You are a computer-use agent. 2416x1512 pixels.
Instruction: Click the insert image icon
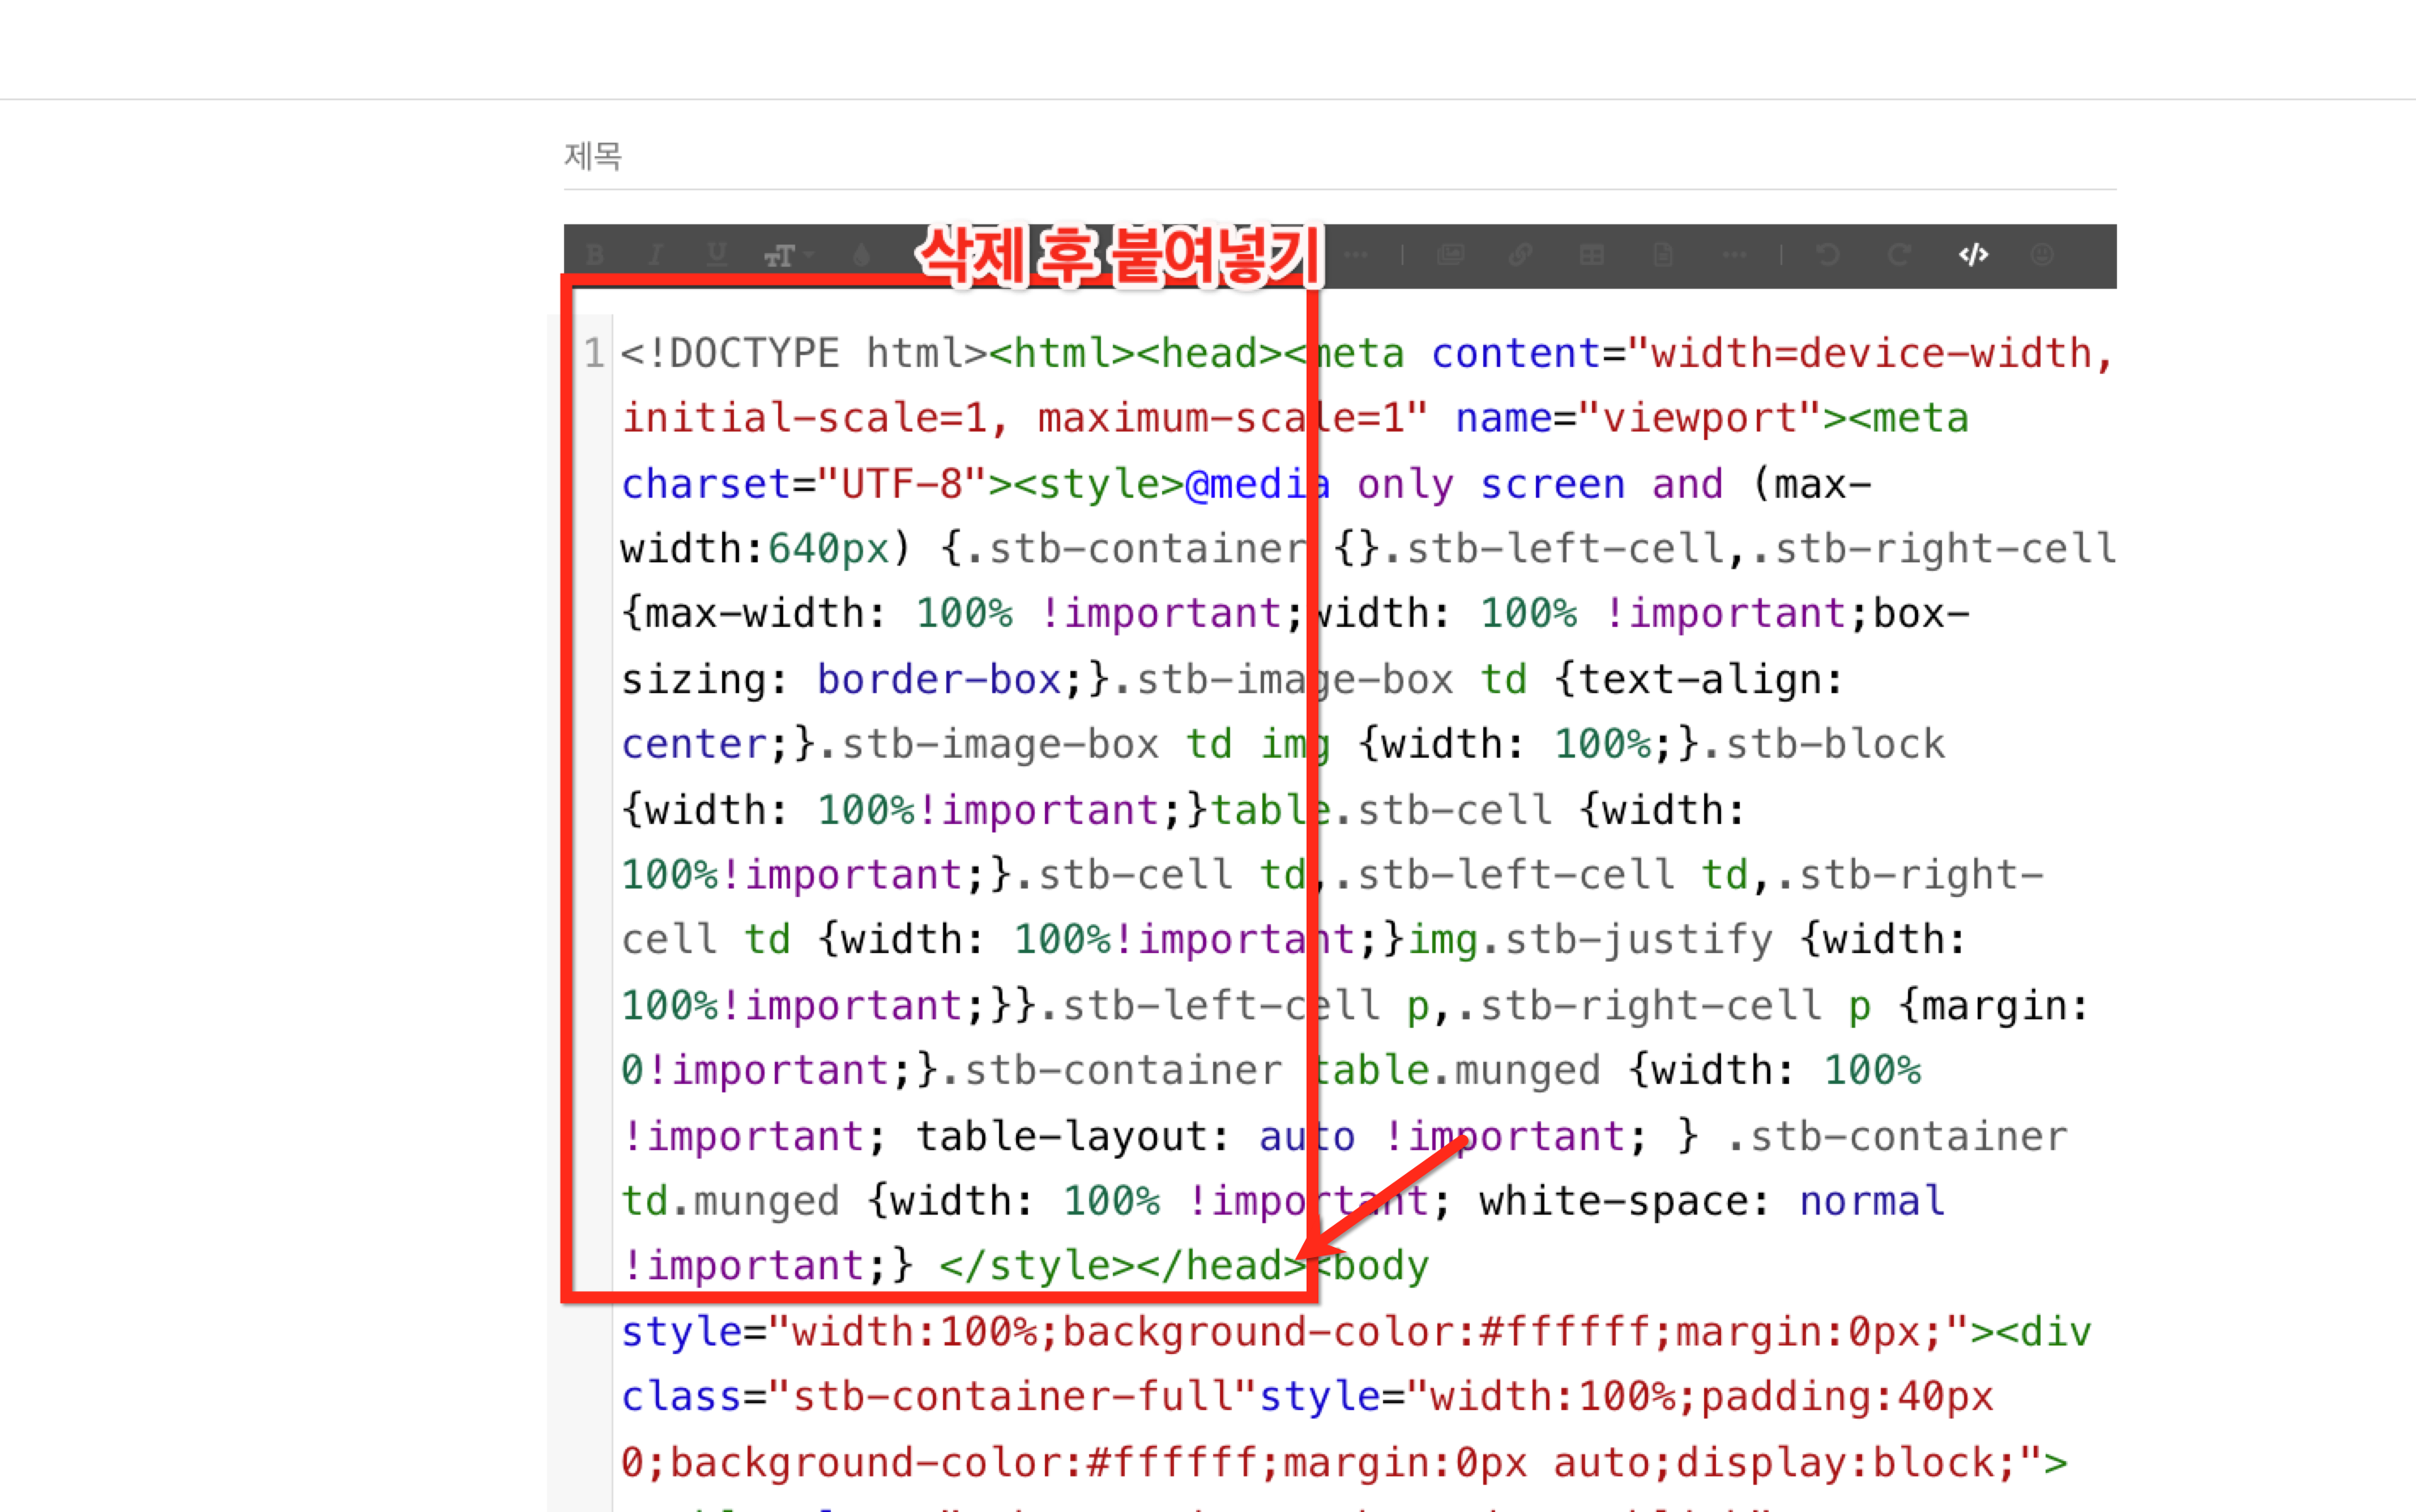coord(1450,255)
